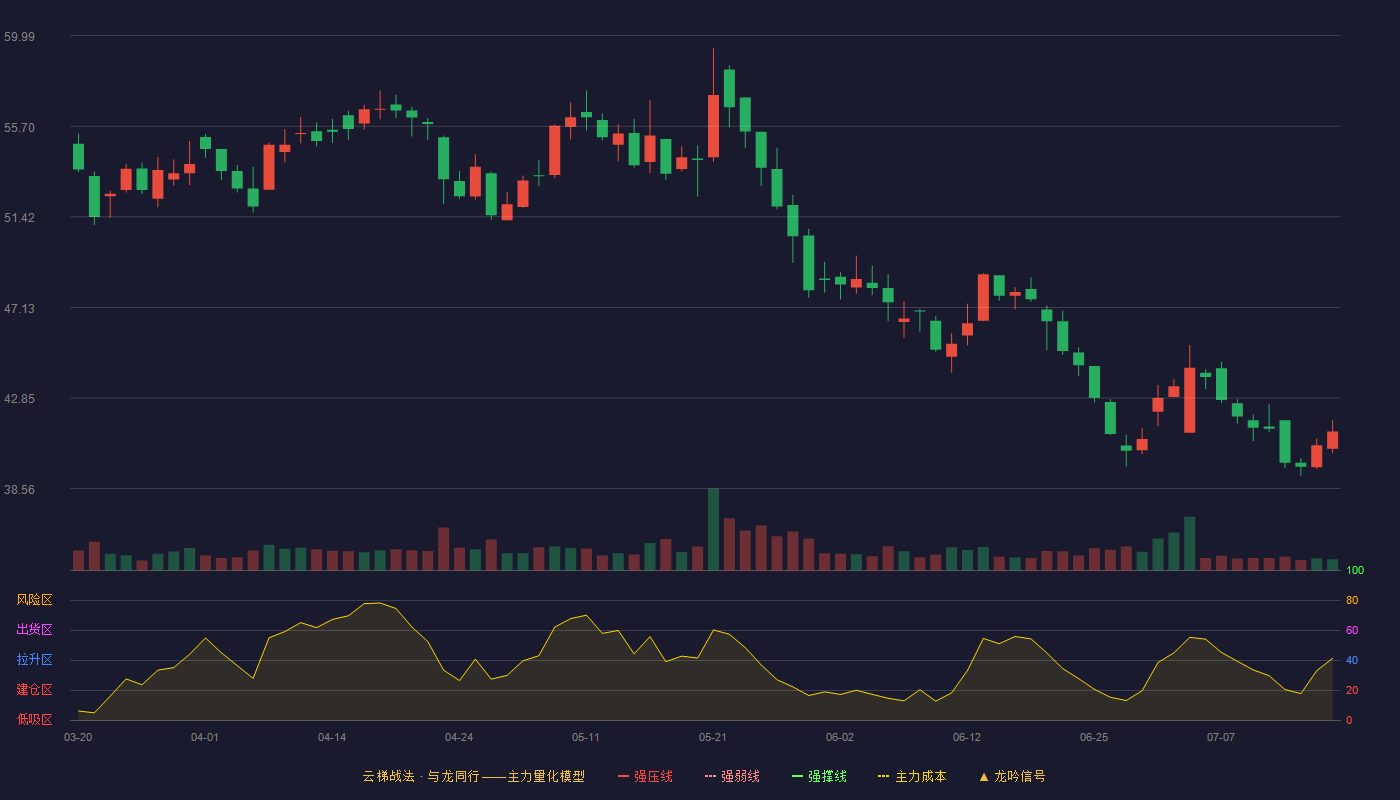Viewport: 1400px width, 800px height.
Task: Toggle the 强弱线 legend entry
Action: point(732,776)
